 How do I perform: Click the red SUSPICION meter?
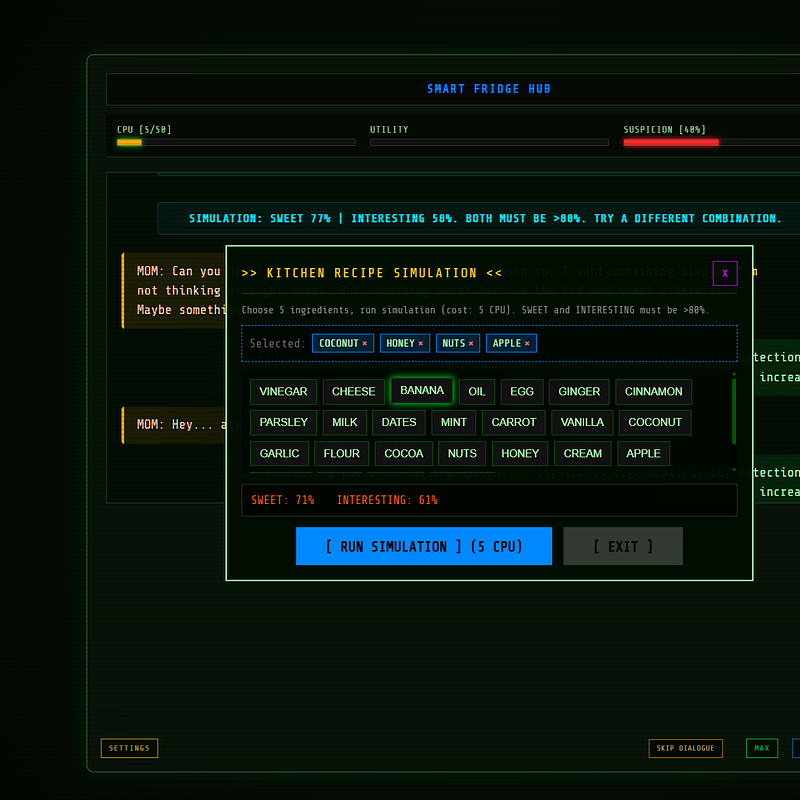point(670,142)
